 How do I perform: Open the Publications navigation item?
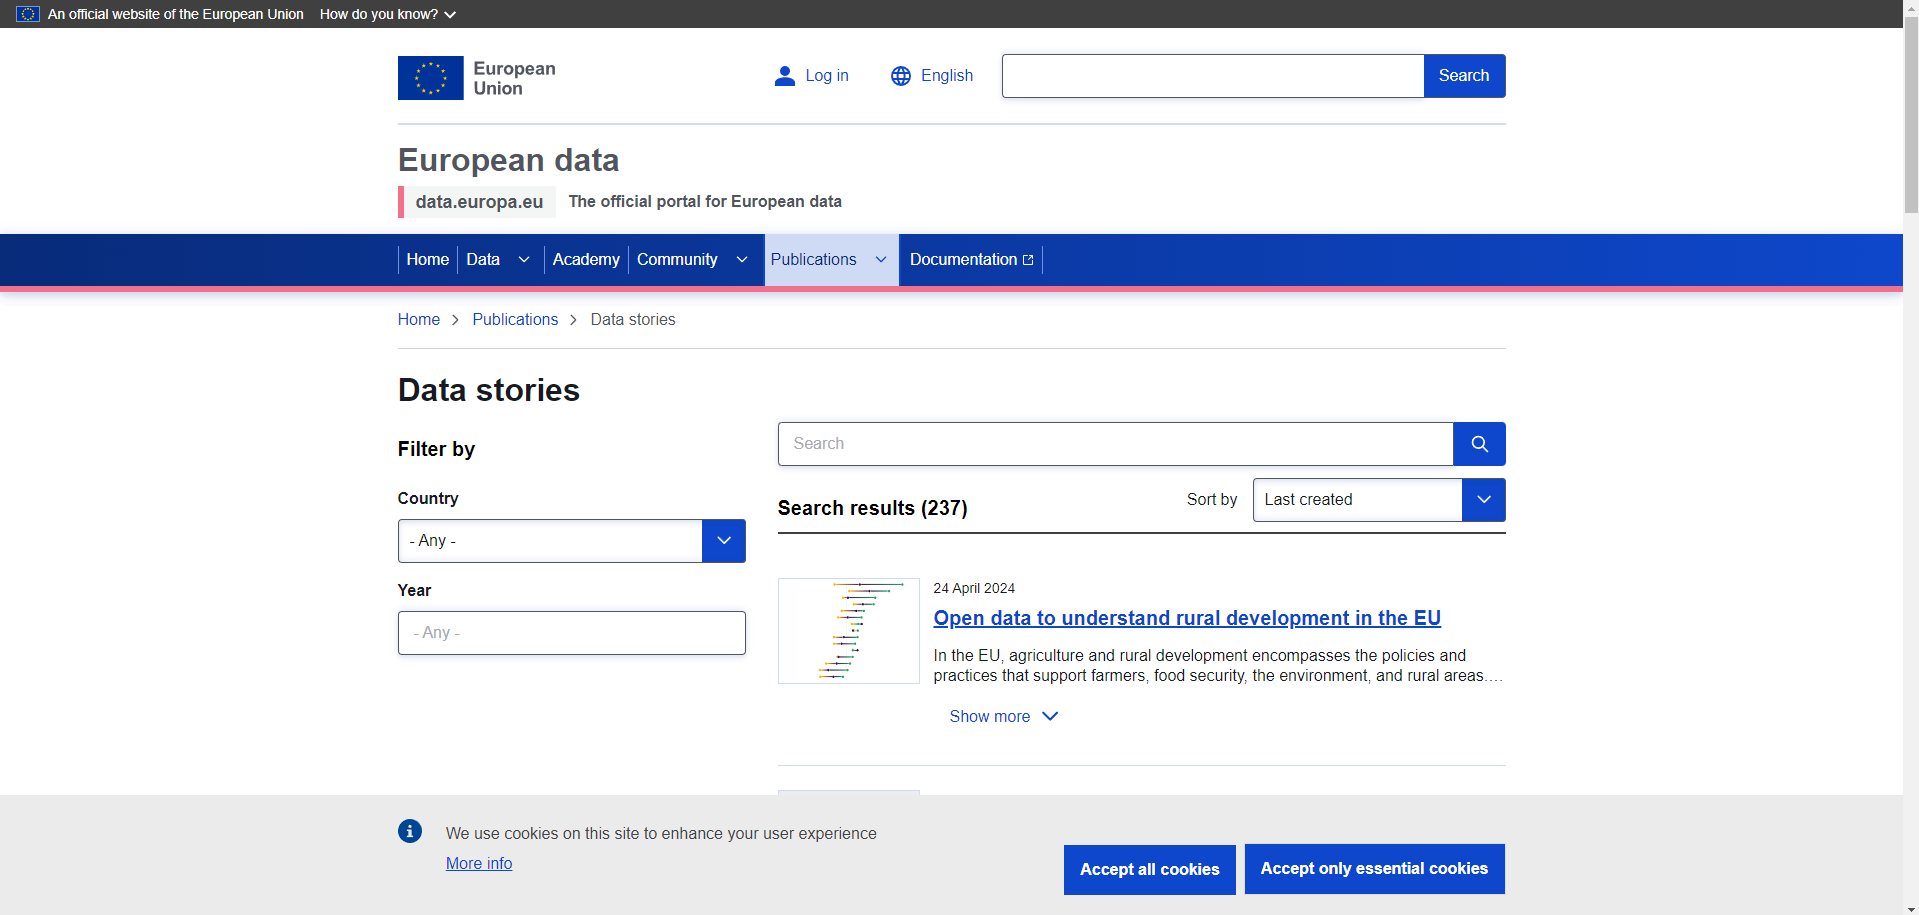[x=813, y=260]
